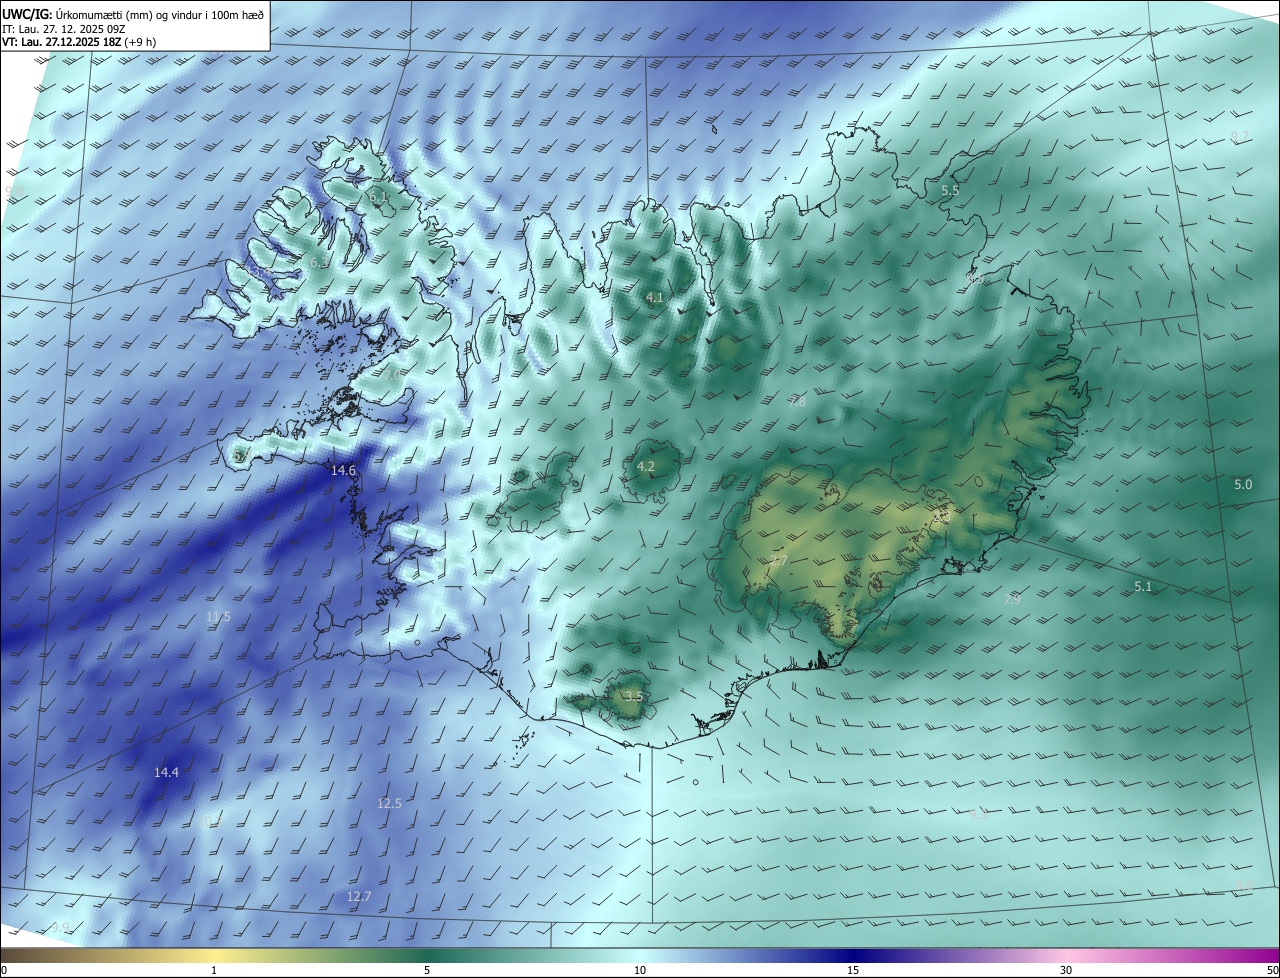Click the 30 tick on the color scale
This screenshot has width=1280, height=978.
[x=1066, y=970]
